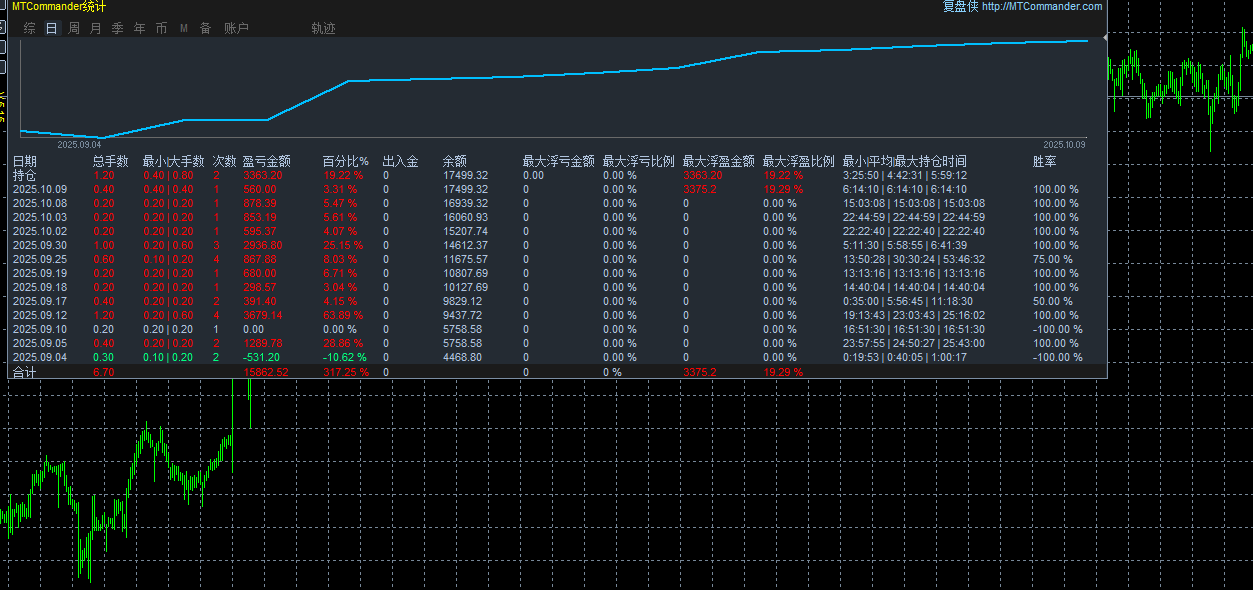Screen dimensions: 1253x590
Task: Click the 最大浮亏金额 column header
Action: click(x=559, y=161)
